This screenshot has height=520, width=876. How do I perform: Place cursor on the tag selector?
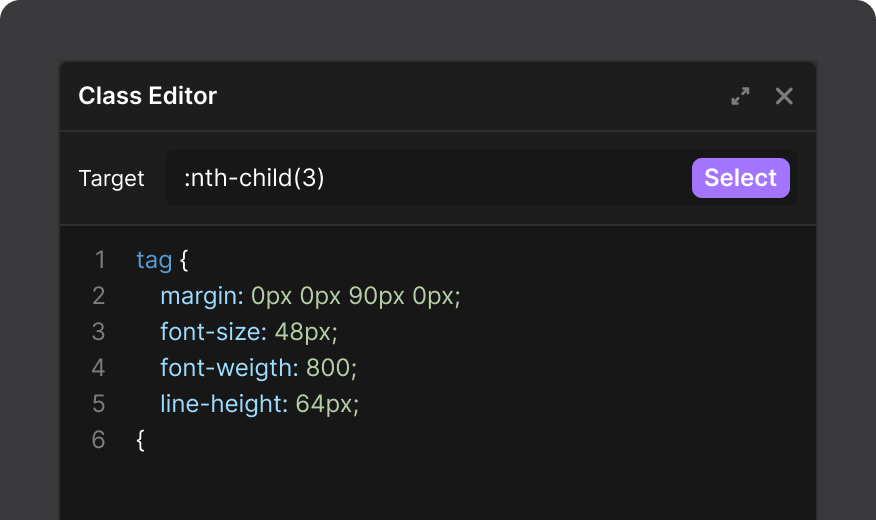click(x=154, y=260)
